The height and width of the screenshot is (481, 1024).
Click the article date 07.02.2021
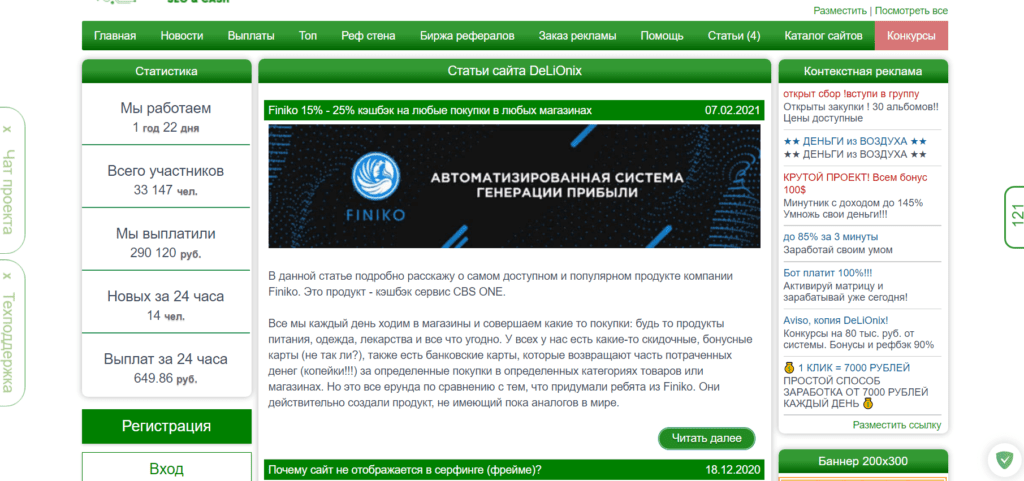click(732, 110)
